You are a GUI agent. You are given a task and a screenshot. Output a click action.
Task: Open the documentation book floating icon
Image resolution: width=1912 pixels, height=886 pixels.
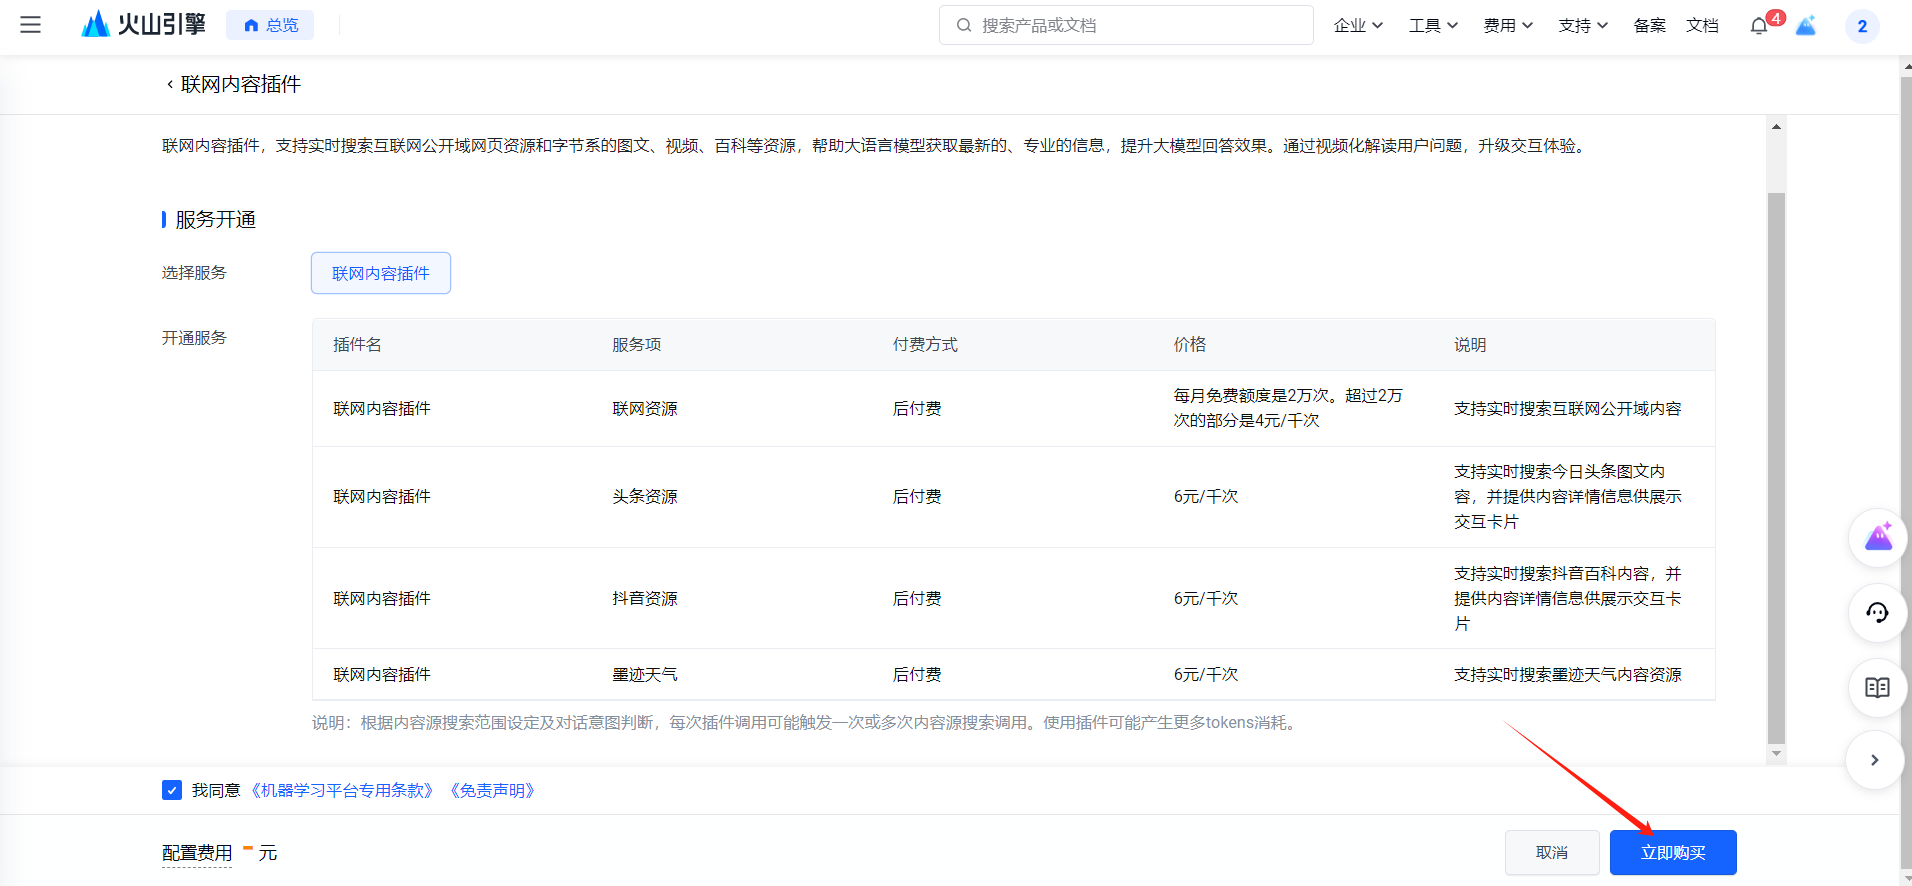(1877, 687)
